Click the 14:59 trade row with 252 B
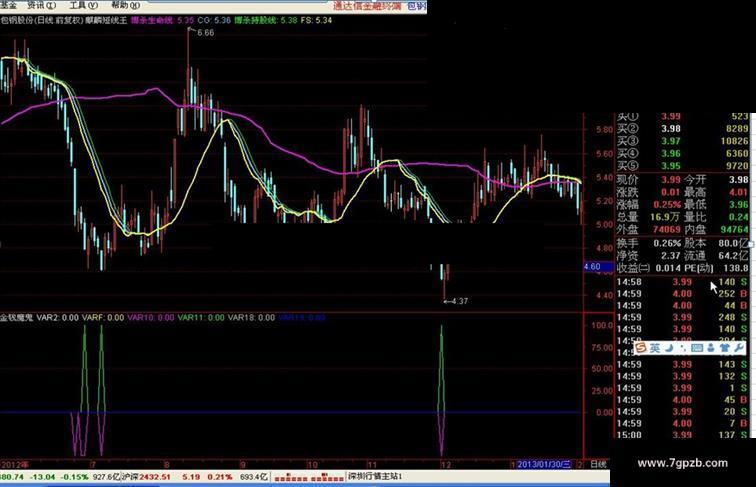756x487 pixels. coord(682,294)
